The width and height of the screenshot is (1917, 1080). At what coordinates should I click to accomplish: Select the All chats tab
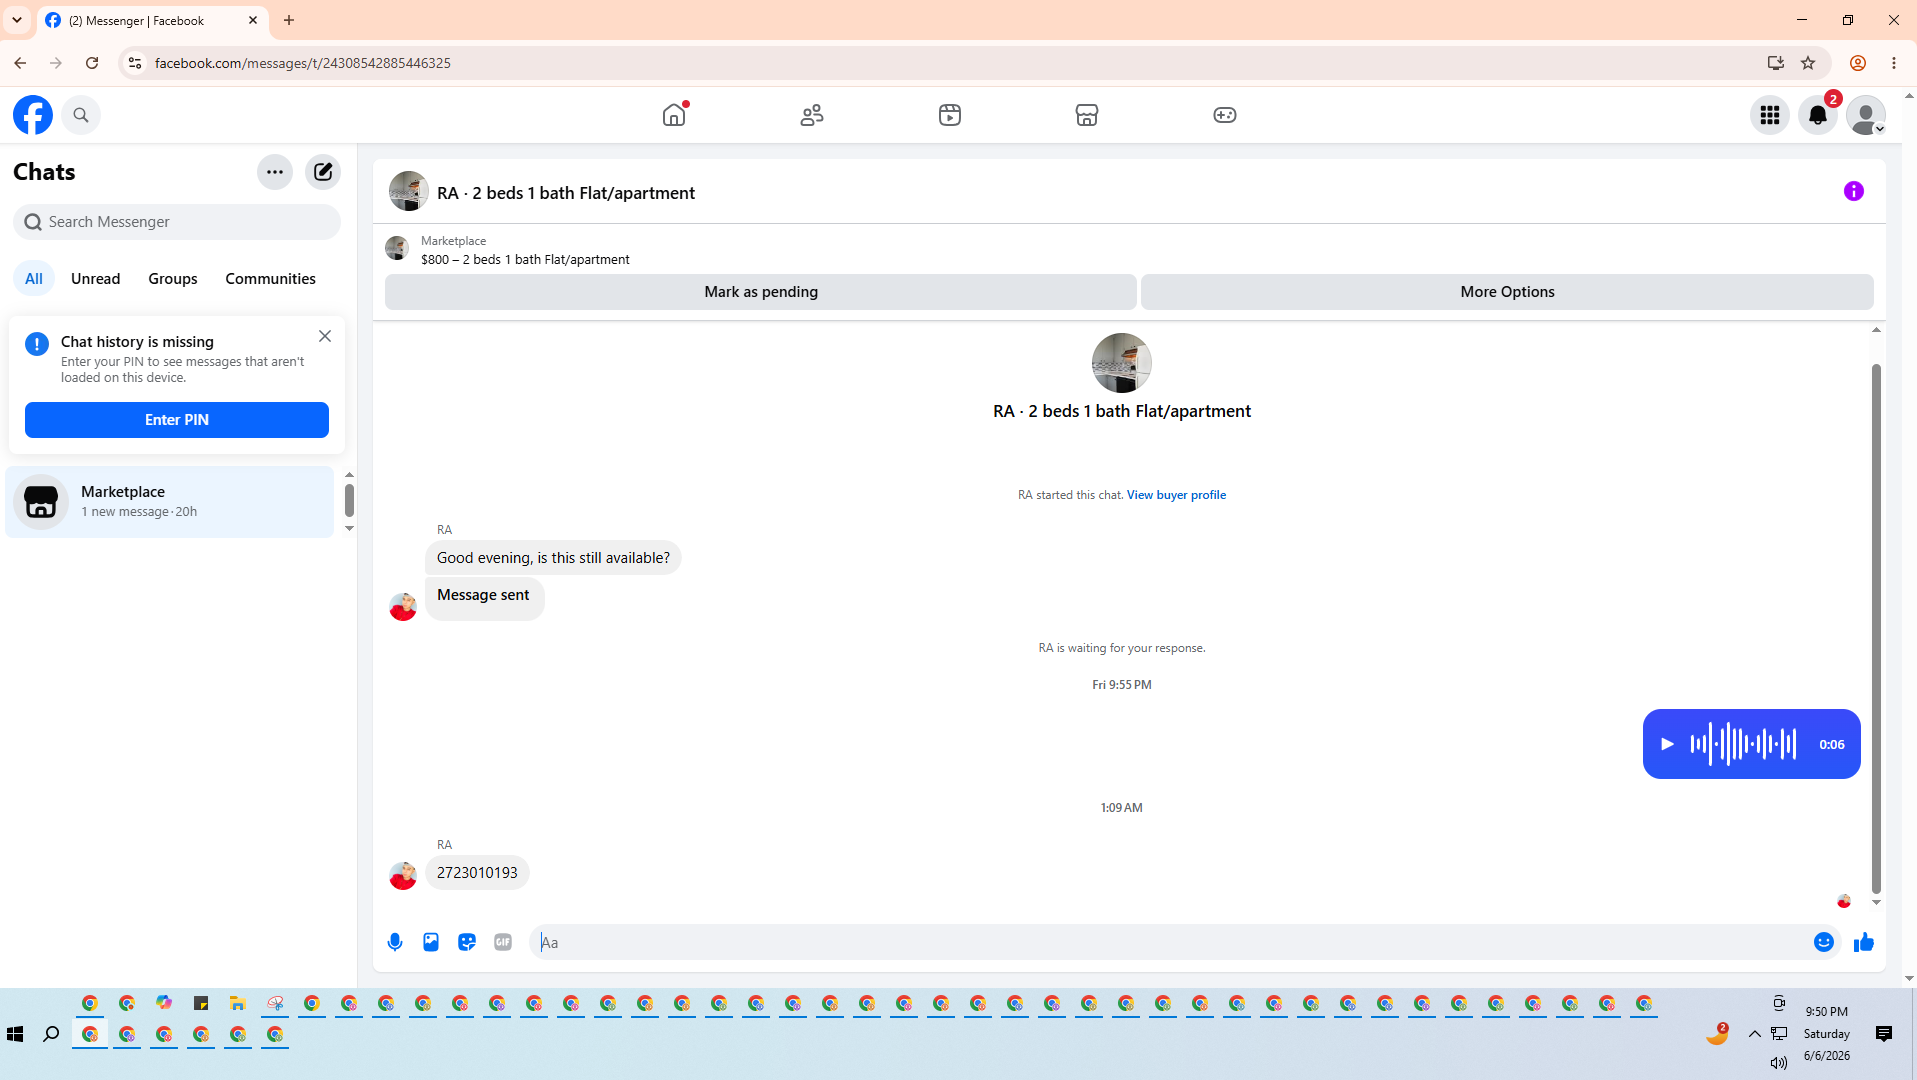coord(34,279)
